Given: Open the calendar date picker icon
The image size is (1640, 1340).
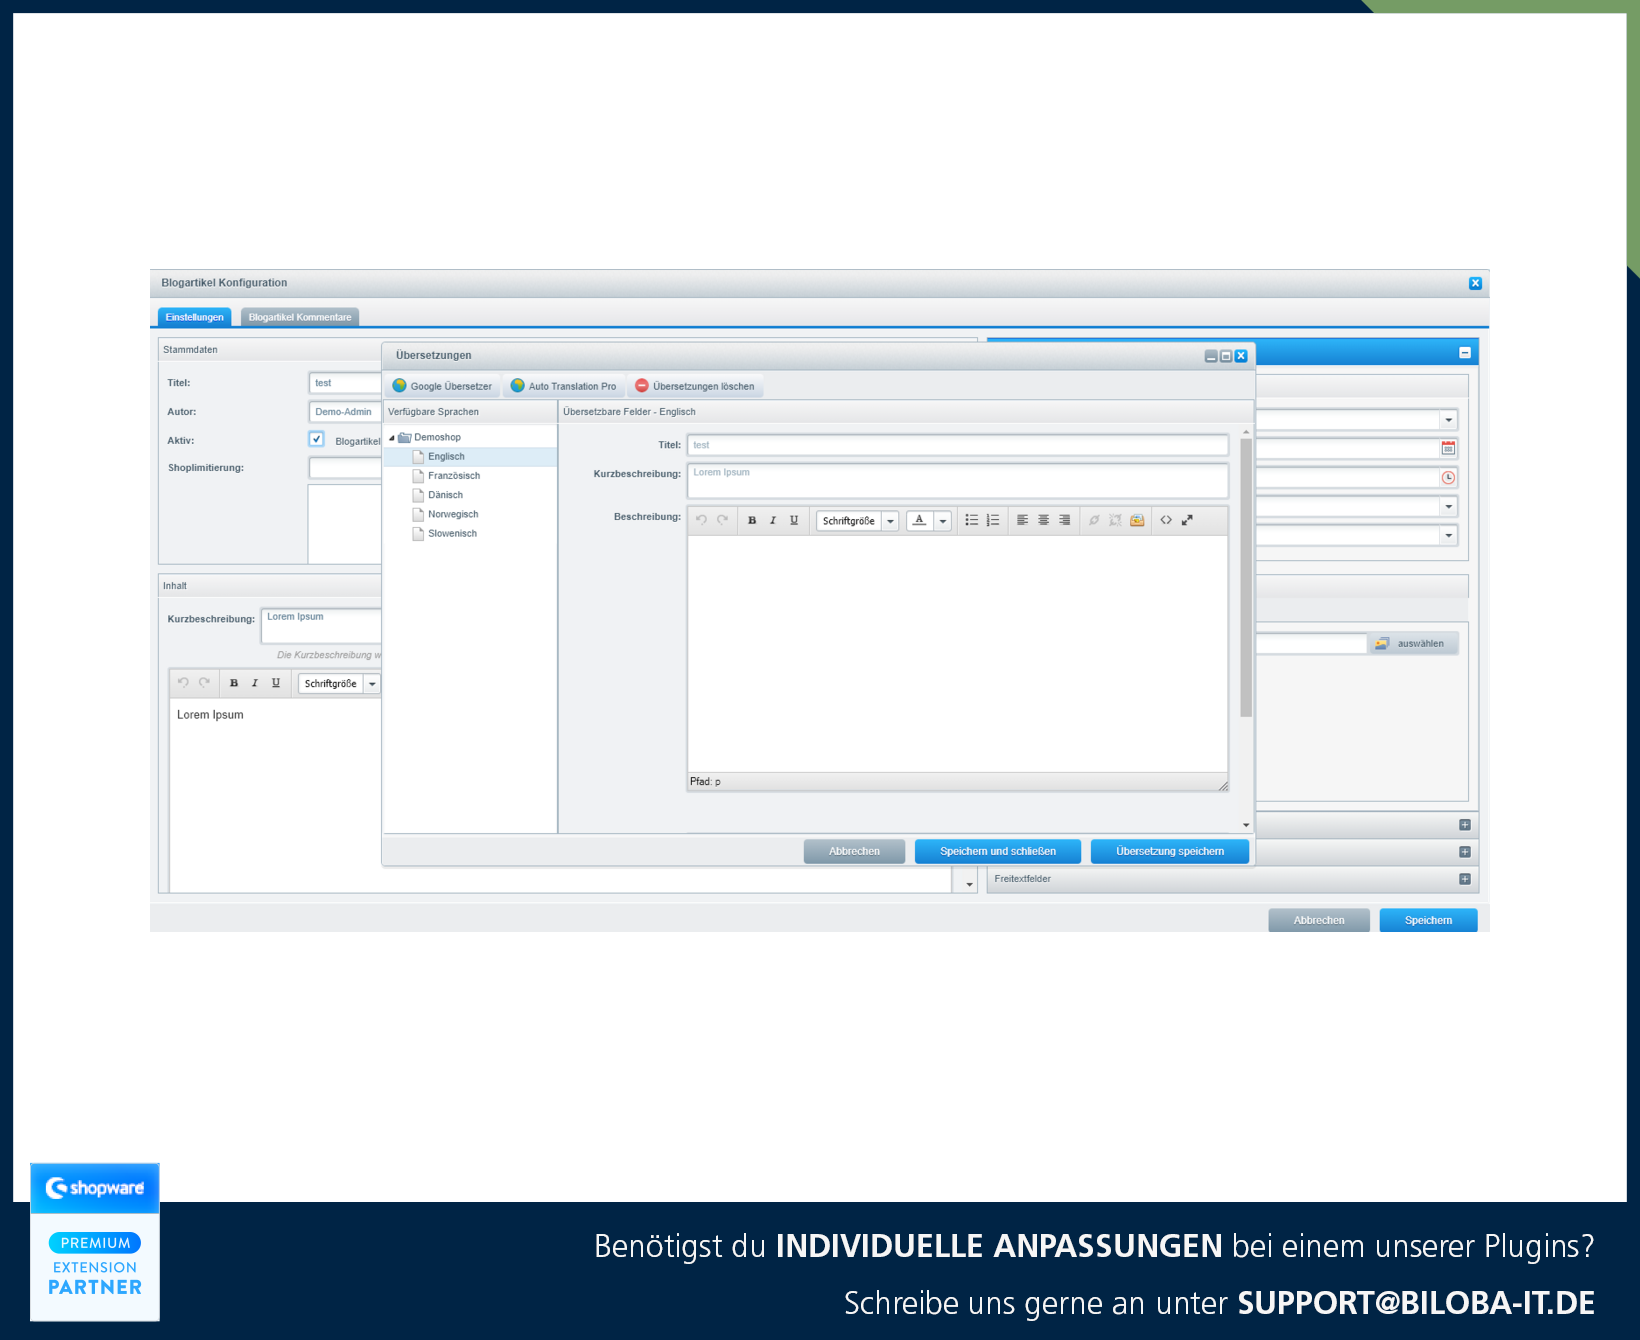Looking at the screenshot, I should [1448, 448].
